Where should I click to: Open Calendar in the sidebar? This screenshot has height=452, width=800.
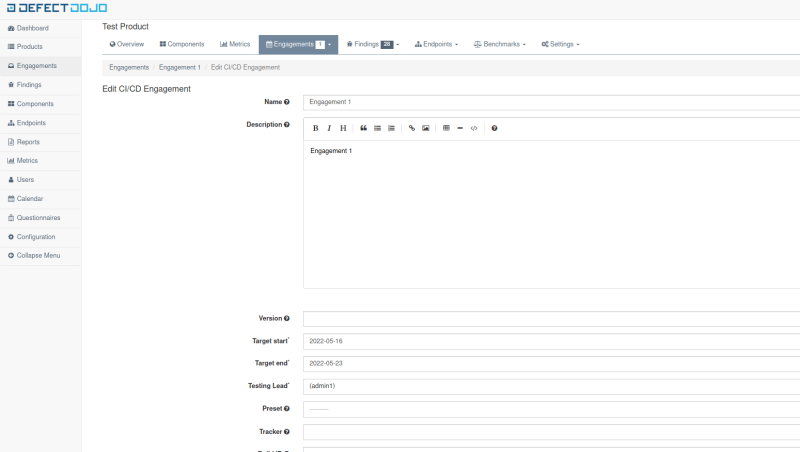coord(40,198)
